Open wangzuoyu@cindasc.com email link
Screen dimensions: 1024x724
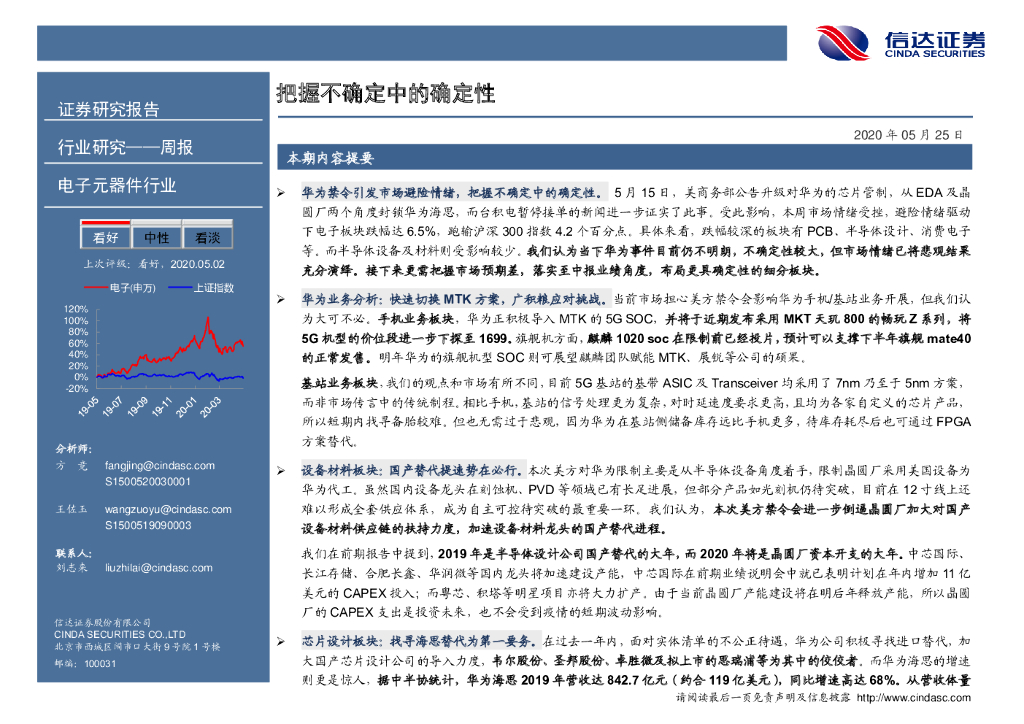[x=168, y=509]
